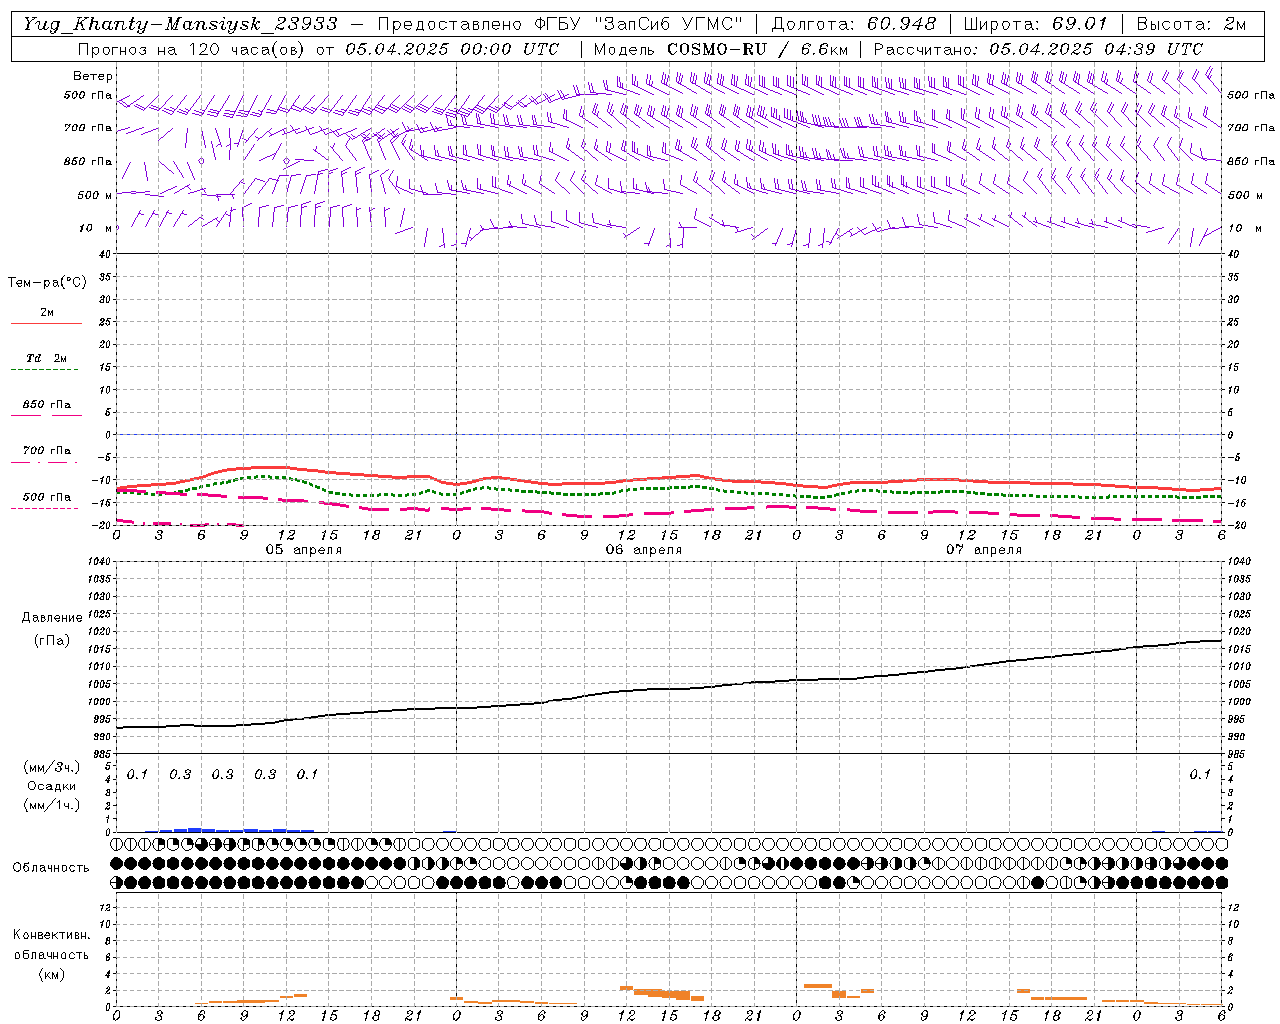Click the blue 0°C reference line in the temperature chart

coord(669,434)
